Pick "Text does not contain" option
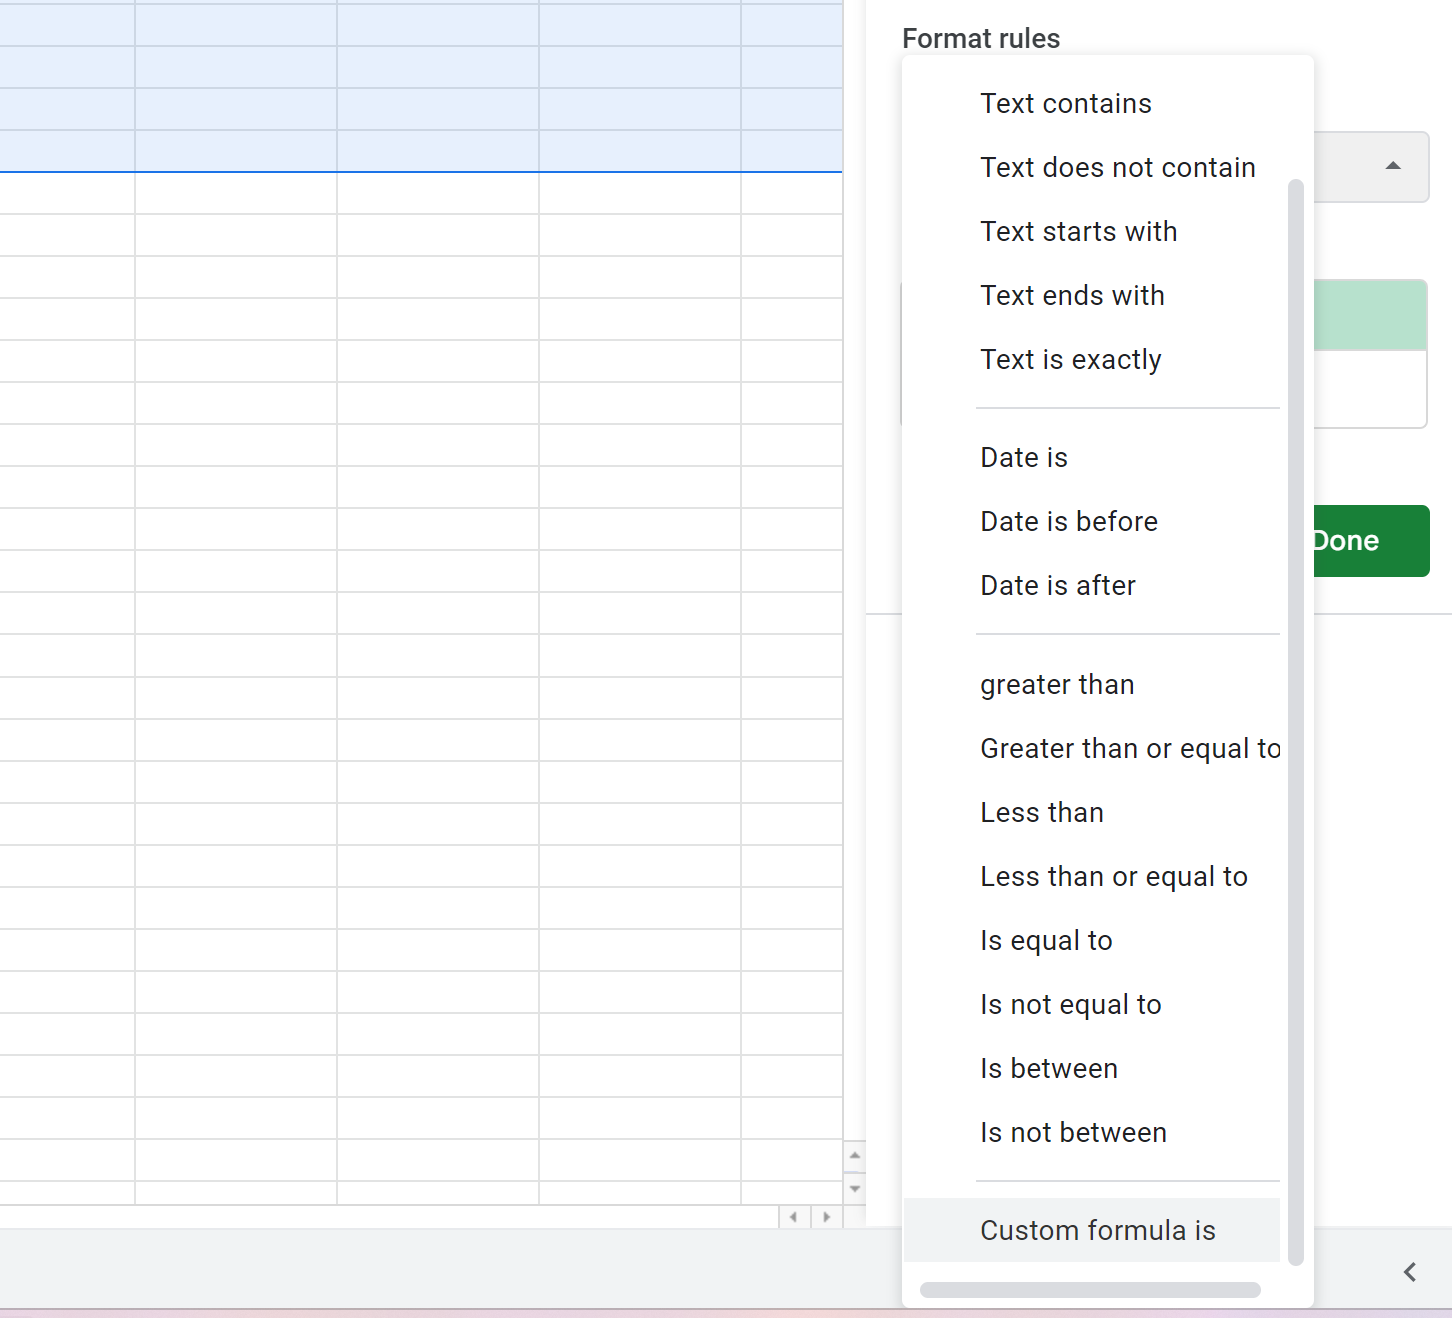The width and height of the screenshot is (1452, 1318). [1117, 167]
